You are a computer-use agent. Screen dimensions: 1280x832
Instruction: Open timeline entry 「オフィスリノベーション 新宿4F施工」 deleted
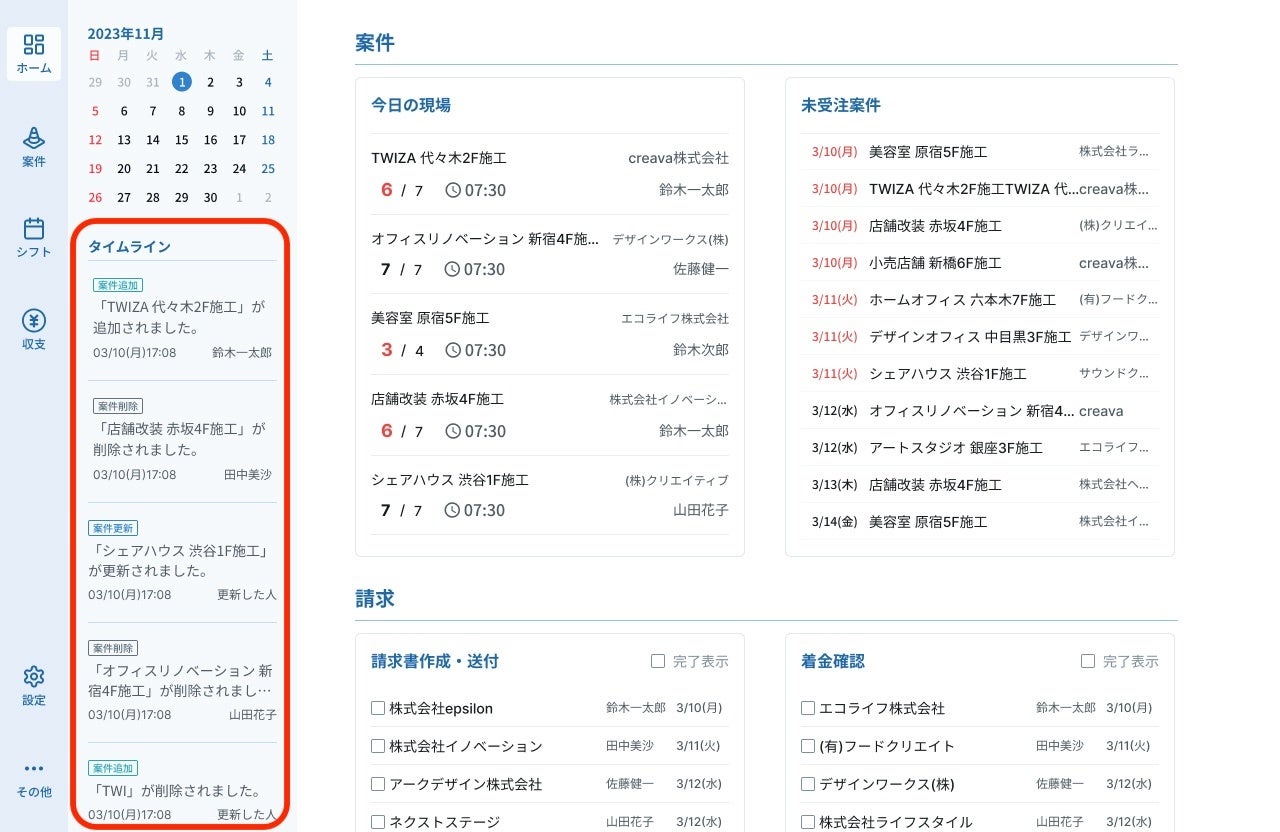click(182, 681)
